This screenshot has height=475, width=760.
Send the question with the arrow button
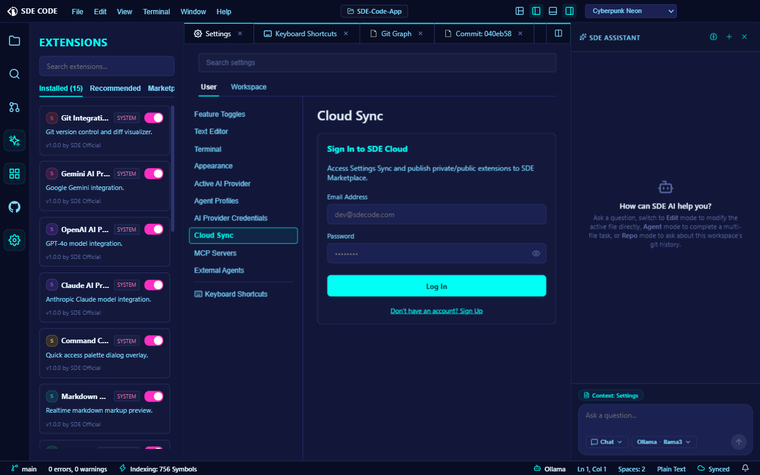[739, 442]
